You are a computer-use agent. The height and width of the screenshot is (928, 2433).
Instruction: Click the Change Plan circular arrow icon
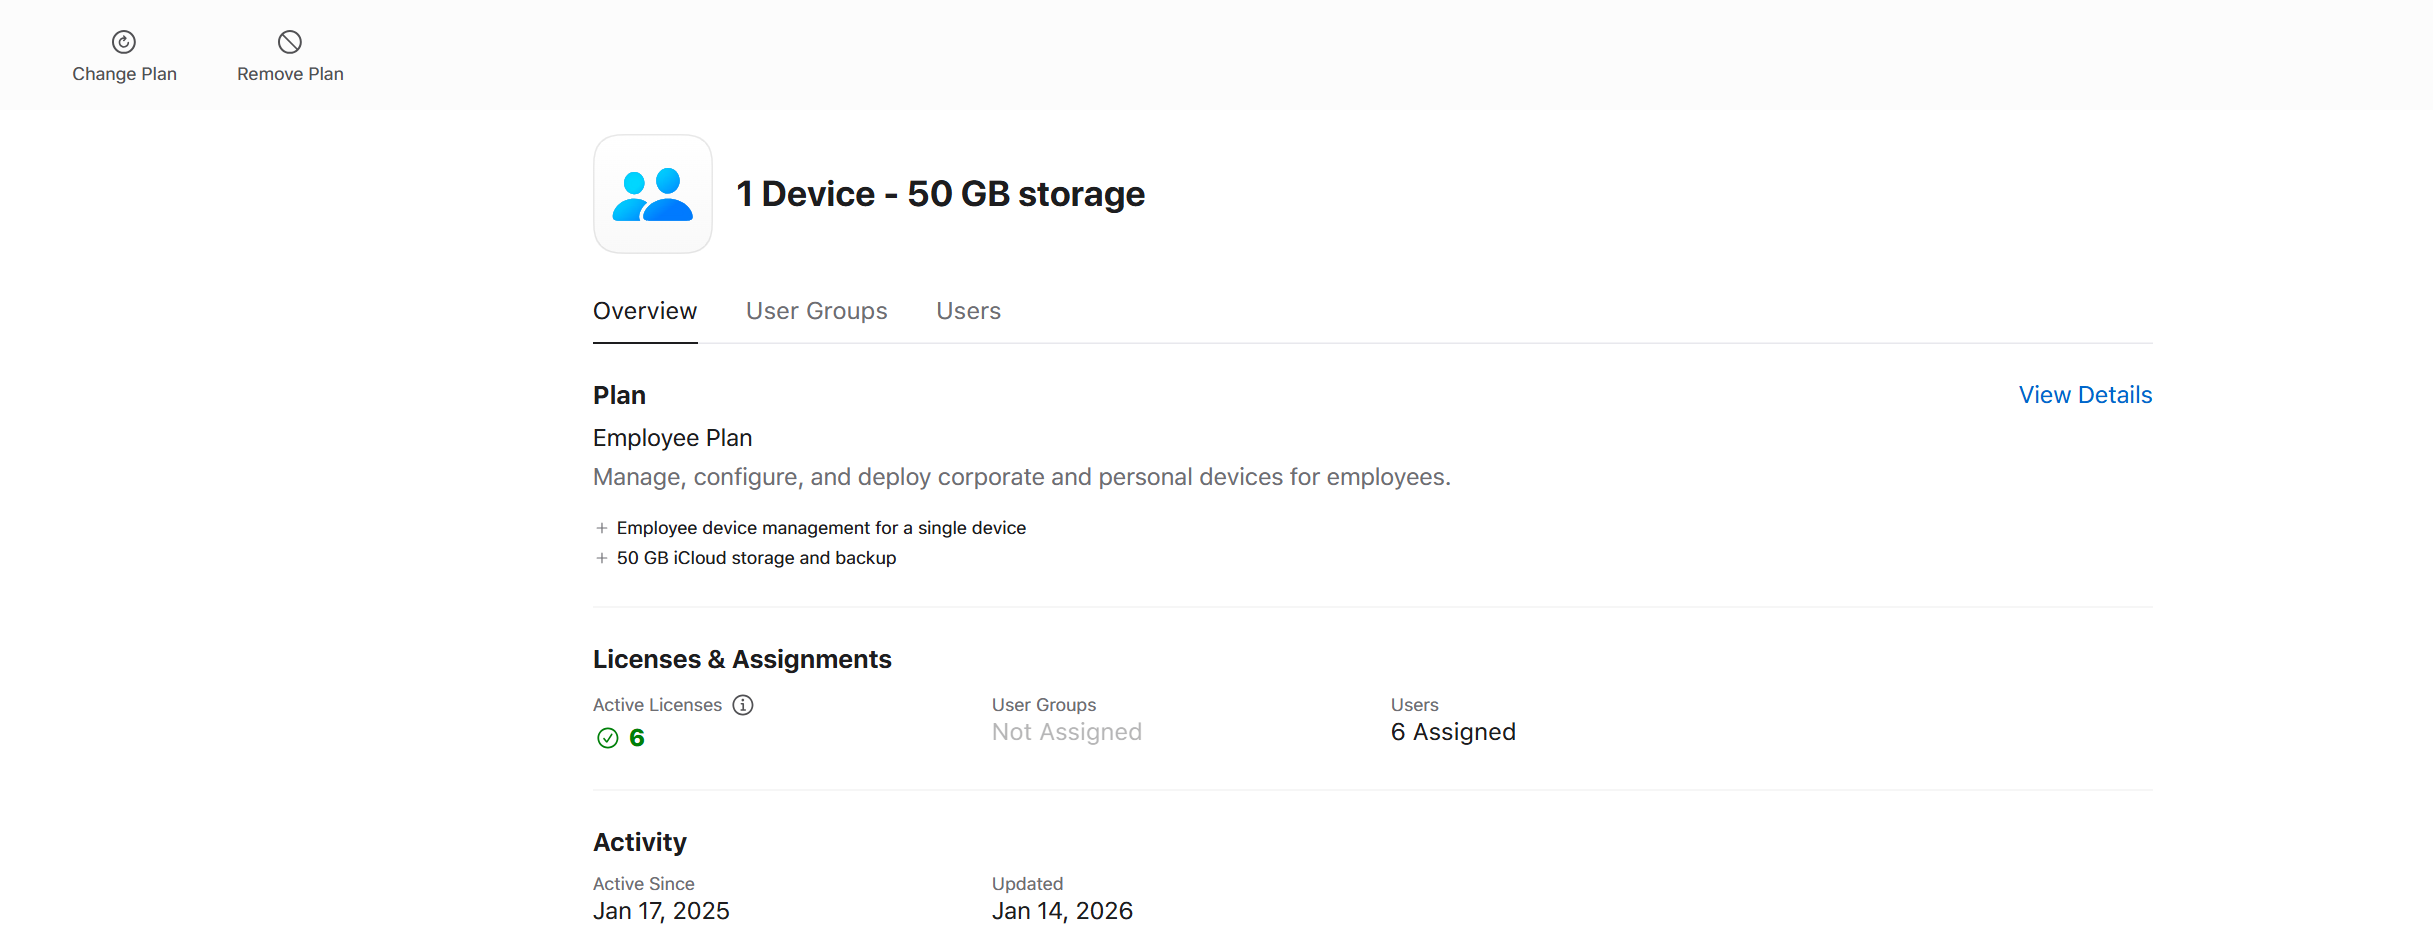(x=124, y=42)
